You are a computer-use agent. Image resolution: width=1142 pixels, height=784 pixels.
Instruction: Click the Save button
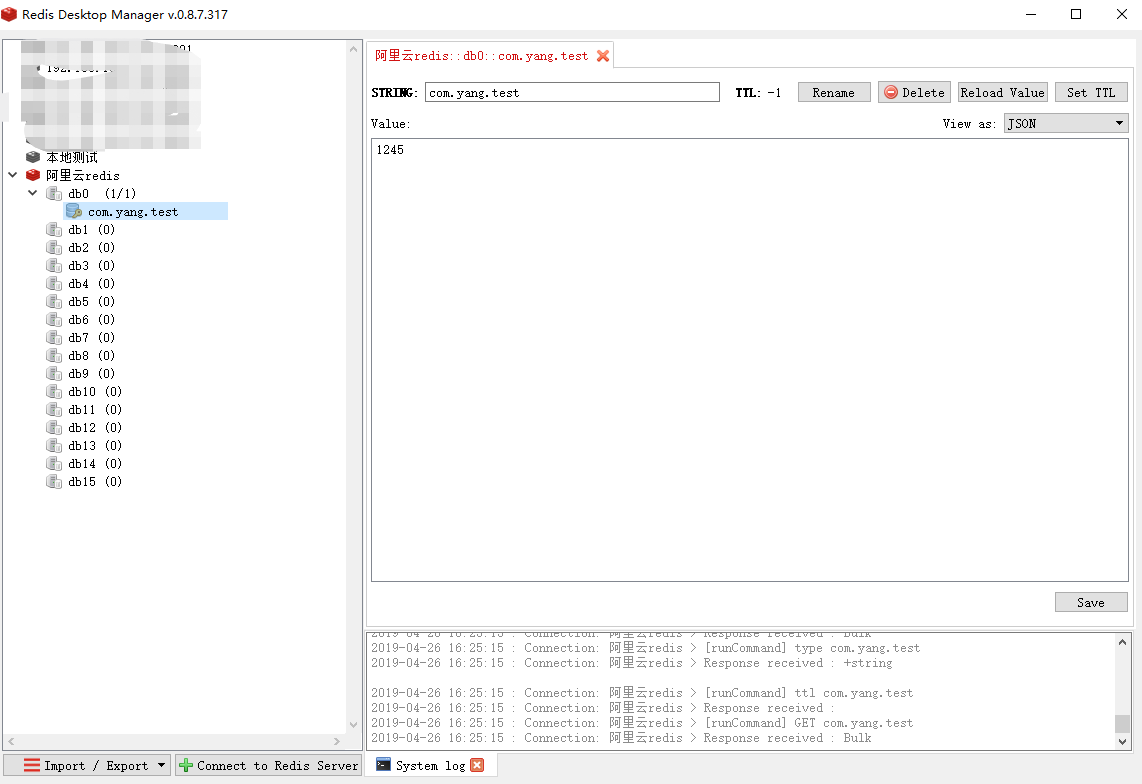point(1091,603)
